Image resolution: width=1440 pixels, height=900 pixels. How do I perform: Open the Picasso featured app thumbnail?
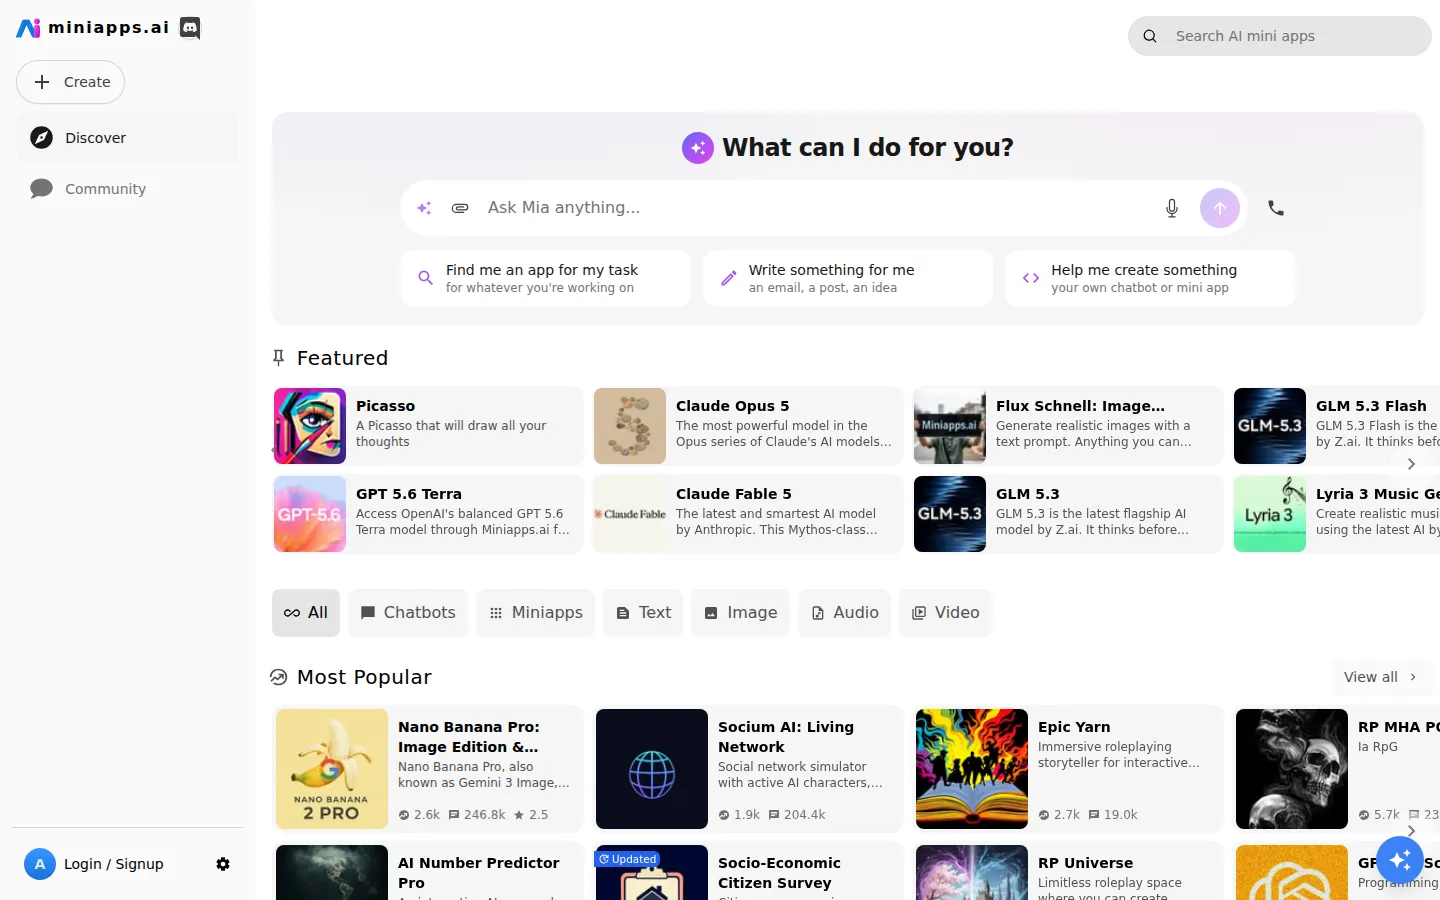coord(310,426)
